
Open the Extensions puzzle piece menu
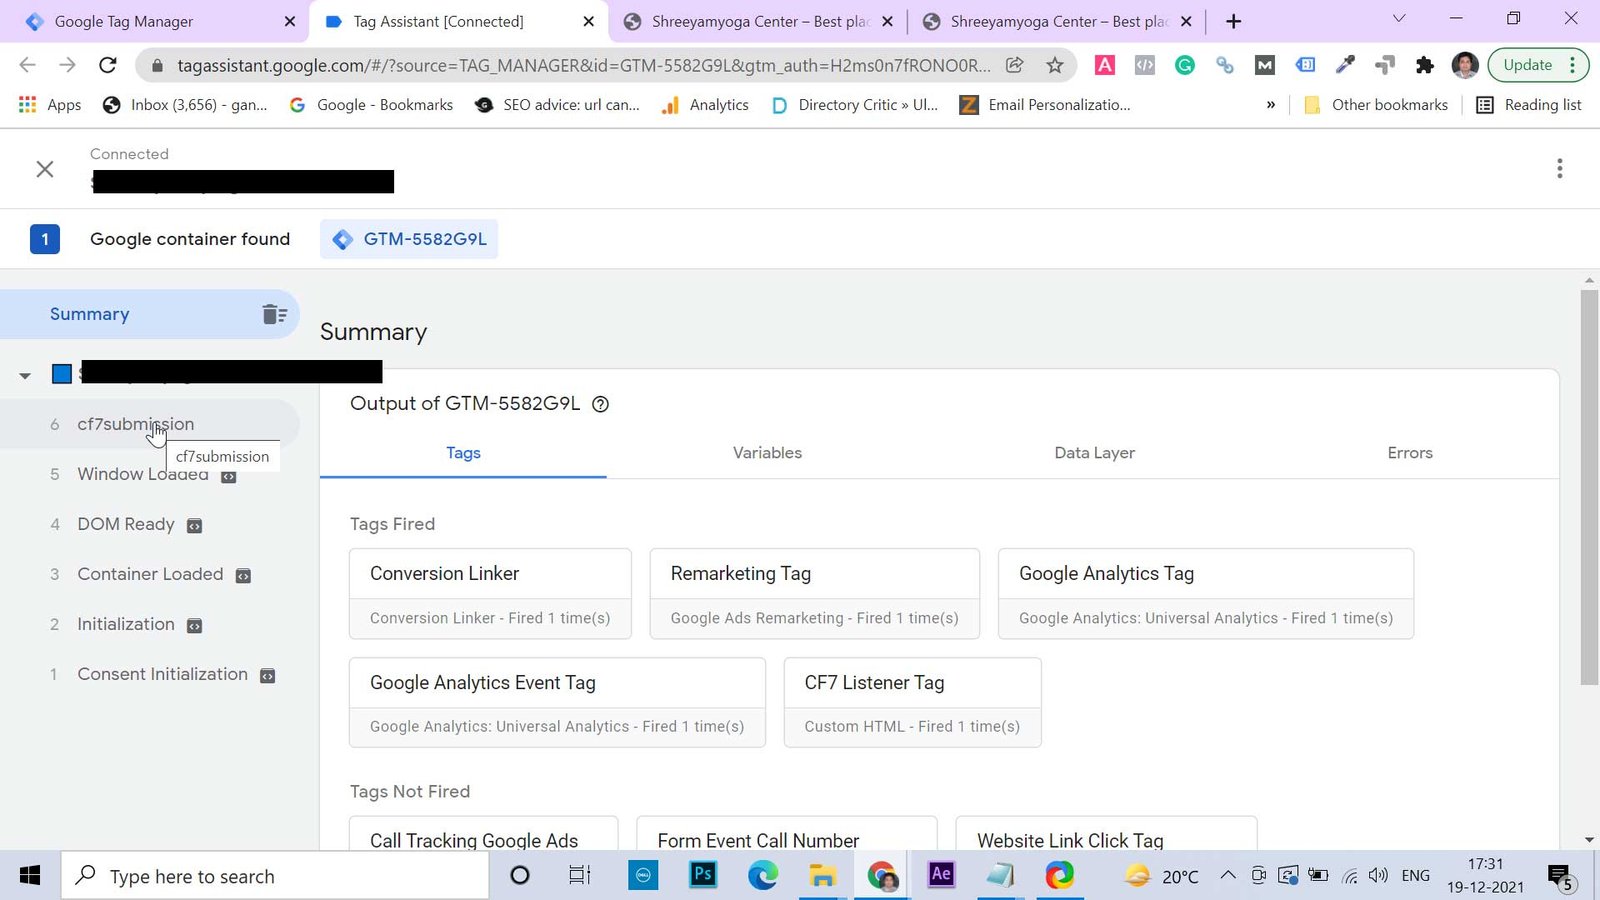tap(1425, 65)
